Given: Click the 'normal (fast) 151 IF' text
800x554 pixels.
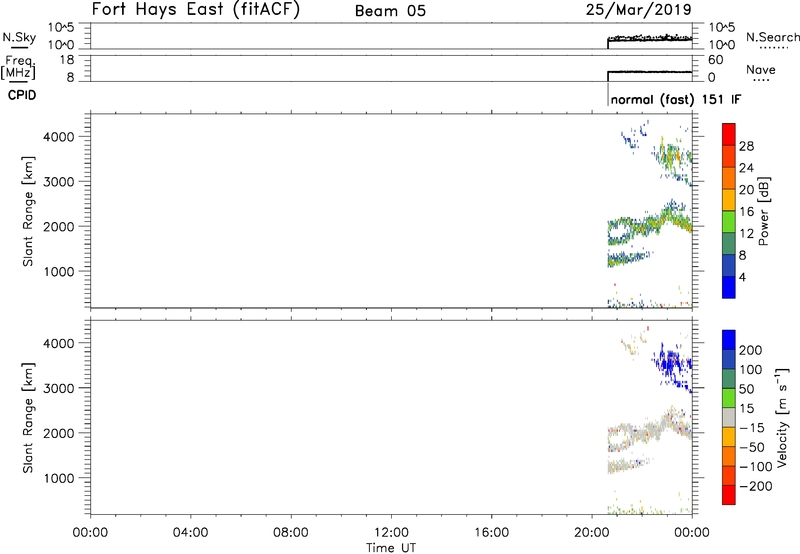Looking at the screenshot, I should (x=676, y=99).
